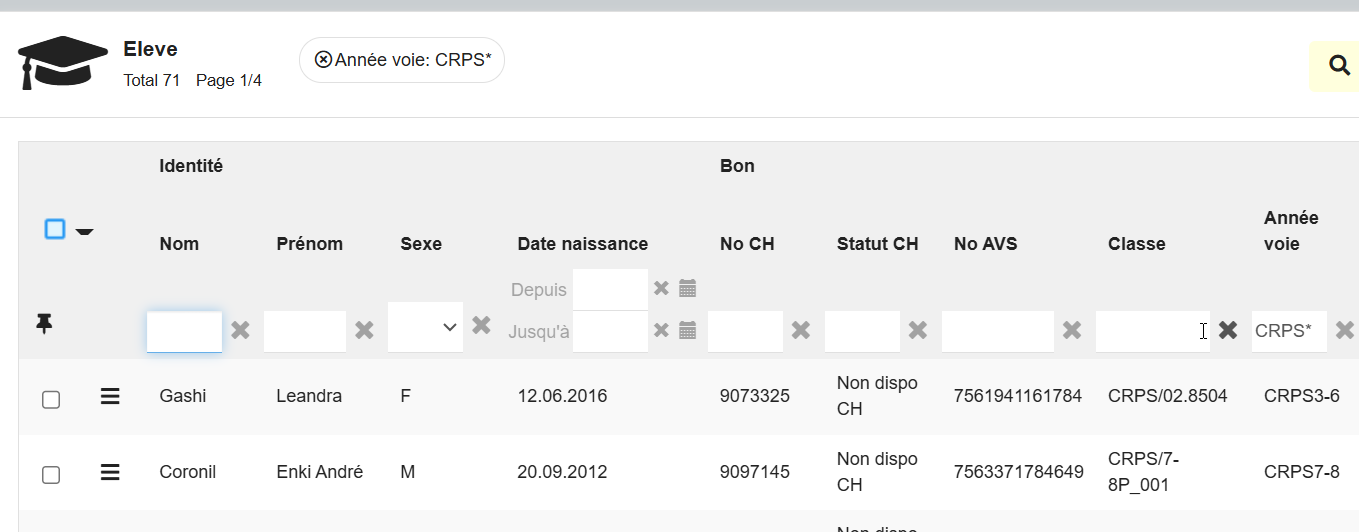Image resolution: width=1359 pixels, height=532 pixels.
Task: Click the Année voie value CRPS3-6
Action: [x=1302, y=396]
